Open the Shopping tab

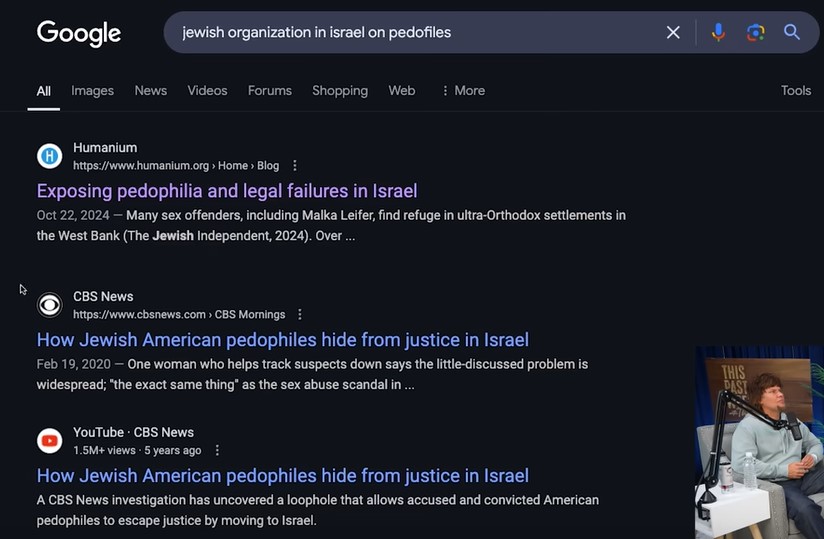pos(340,91)
